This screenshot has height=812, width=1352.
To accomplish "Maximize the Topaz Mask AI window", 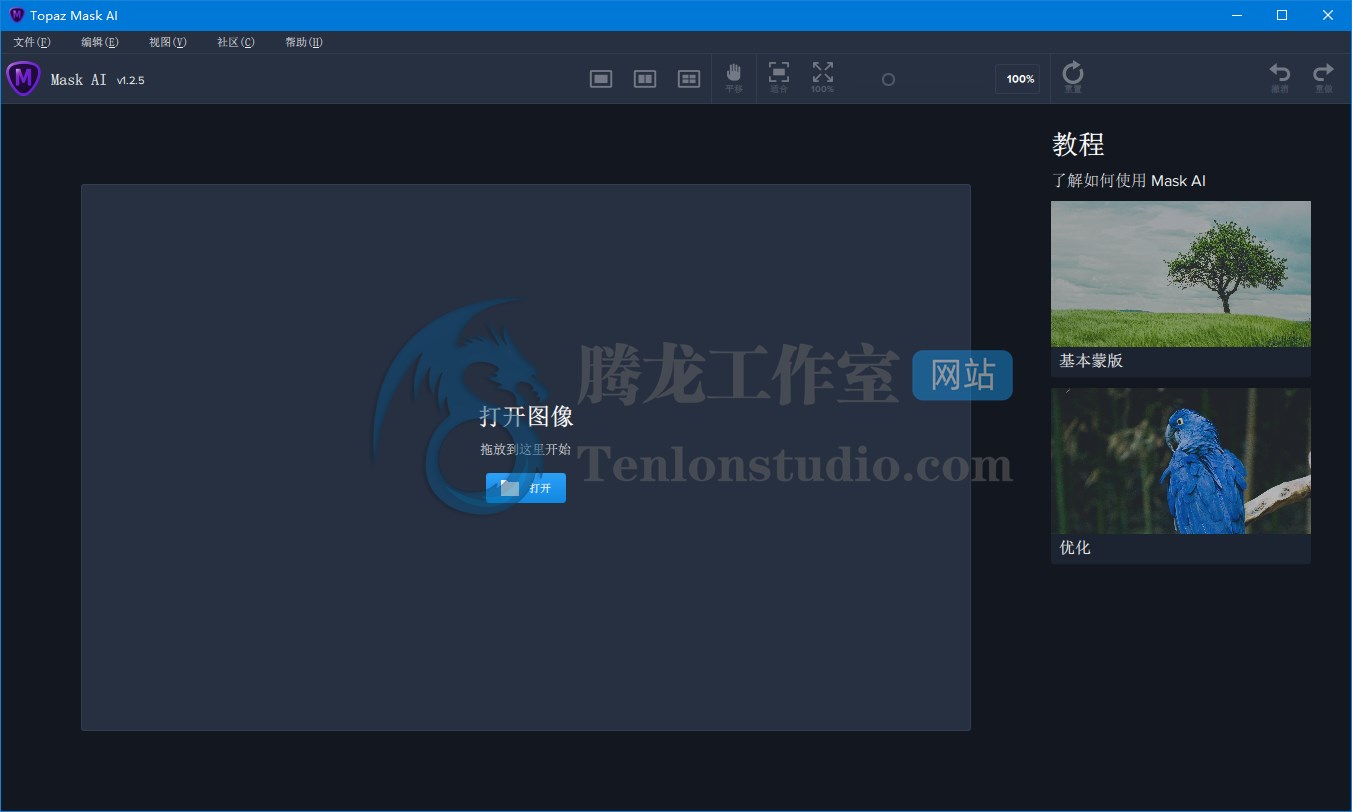I will coord(1282,15).
